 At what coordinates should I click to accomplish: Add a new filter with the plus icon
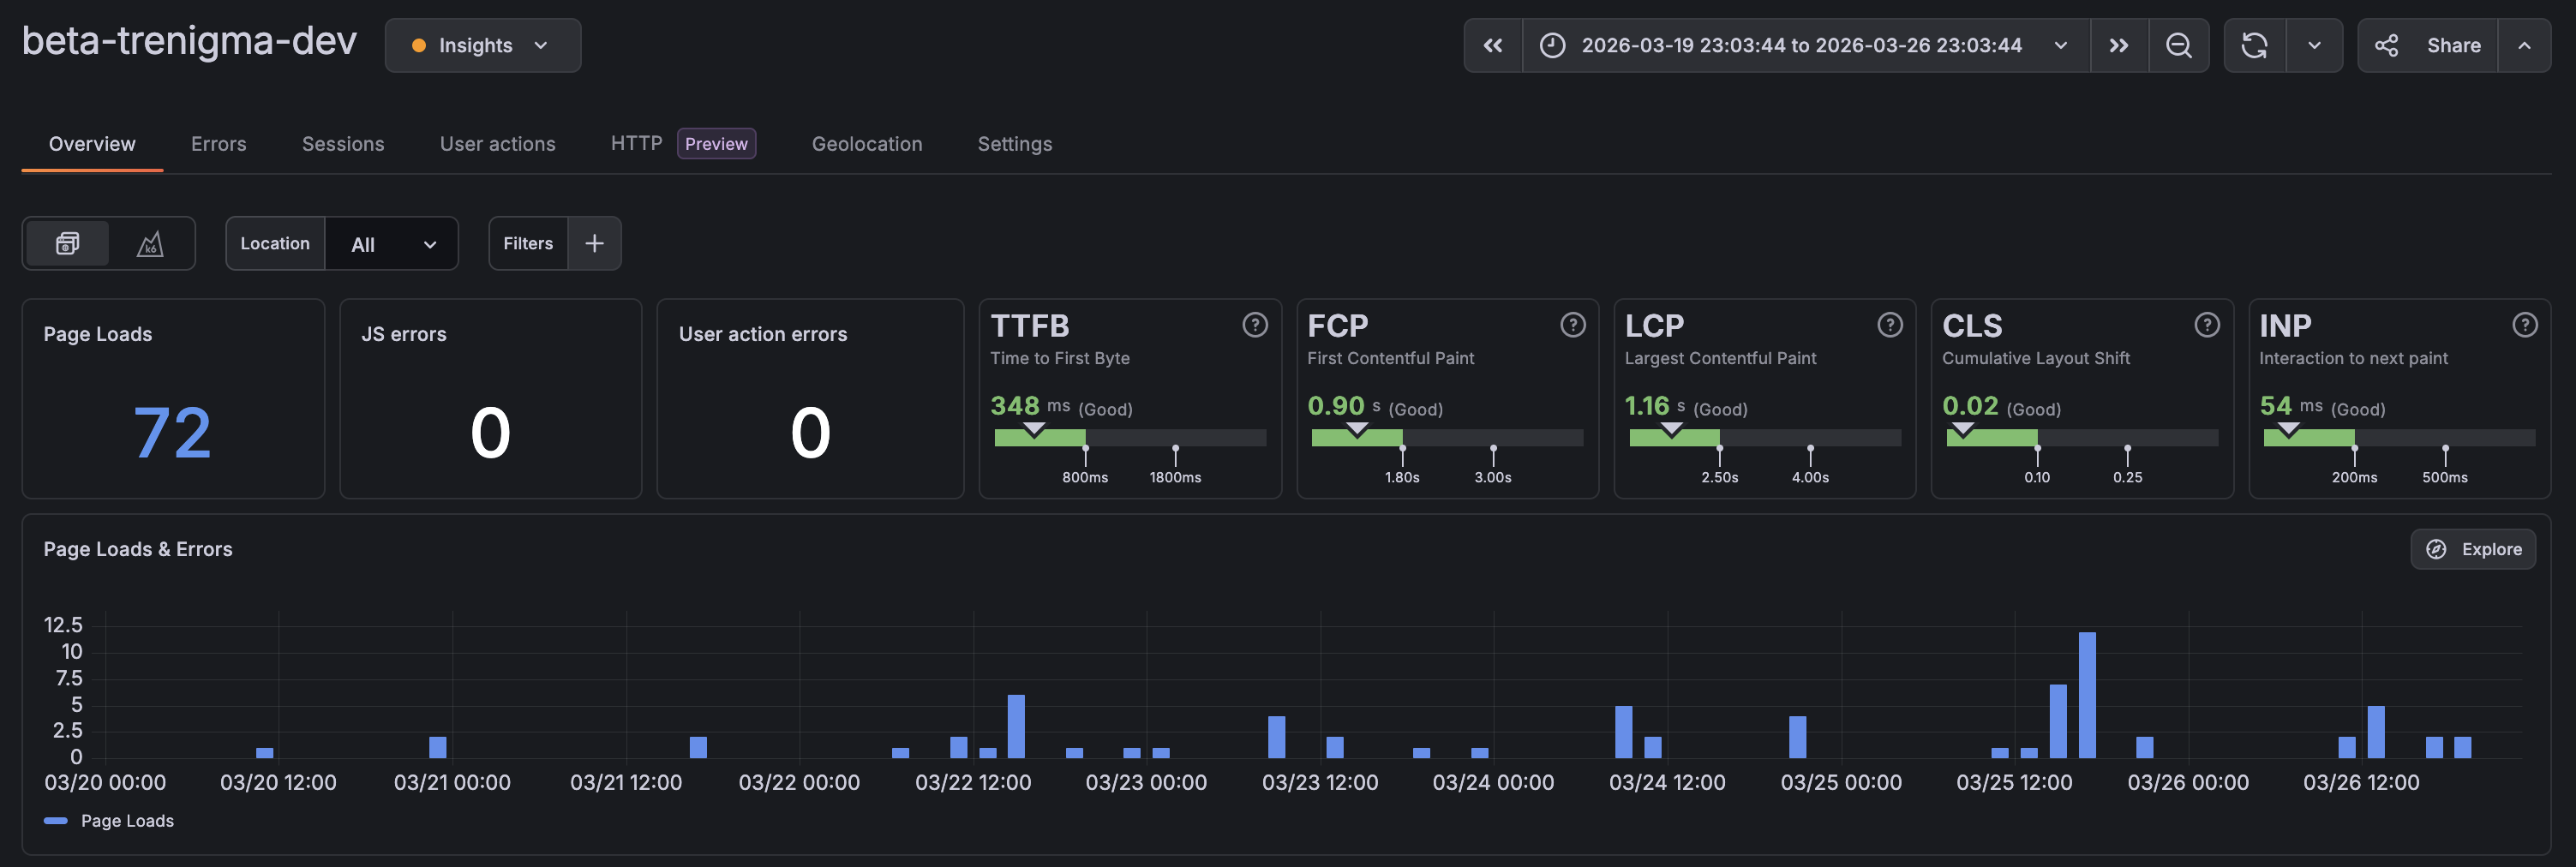click(x=594, y=243)
